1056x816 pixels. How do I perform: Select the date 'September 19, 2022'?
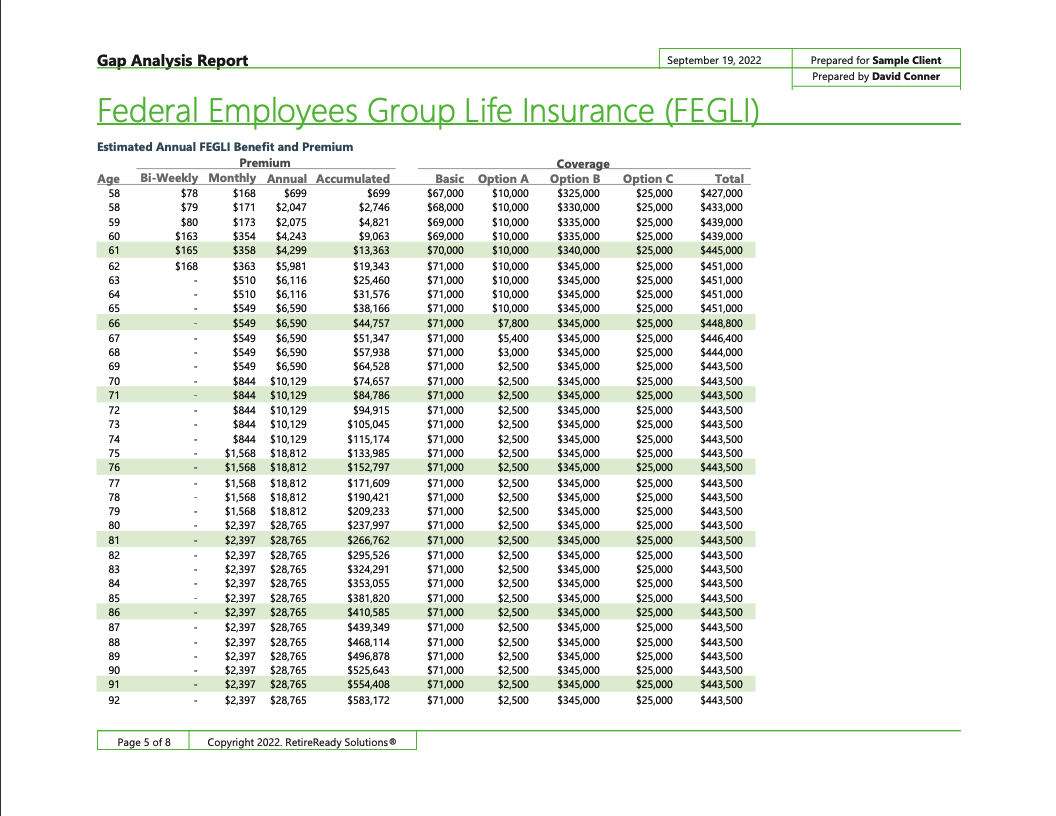[x=714, y=60]
